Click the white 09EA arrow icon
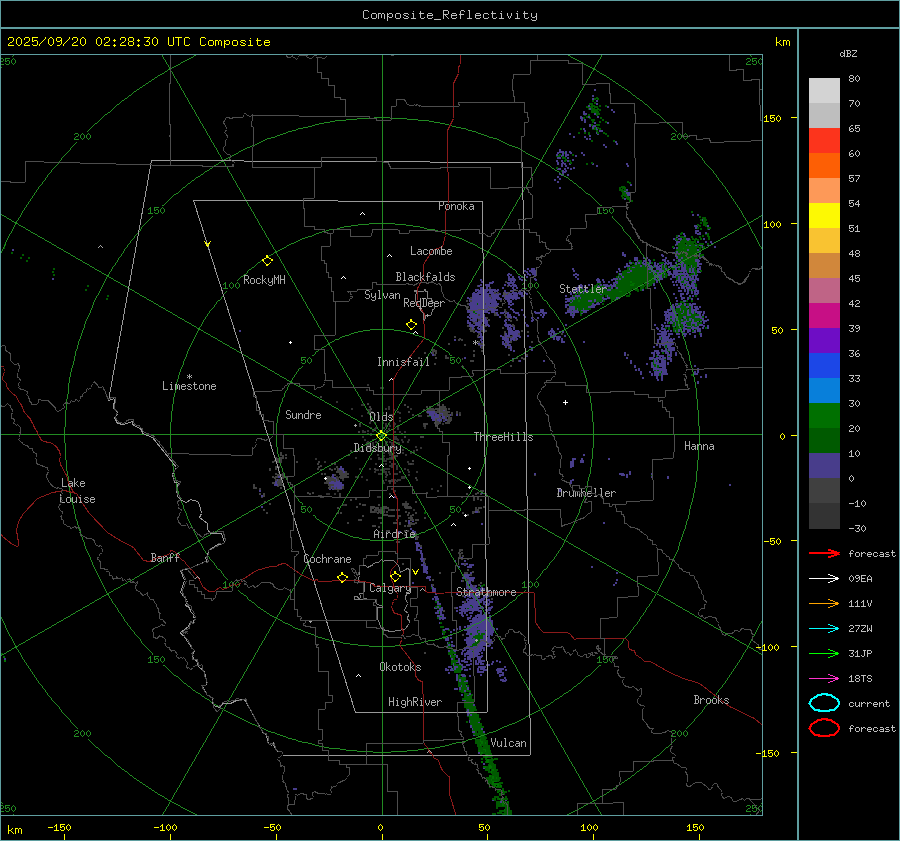Viewport: 900px width, 841px height. coord(824,578)
